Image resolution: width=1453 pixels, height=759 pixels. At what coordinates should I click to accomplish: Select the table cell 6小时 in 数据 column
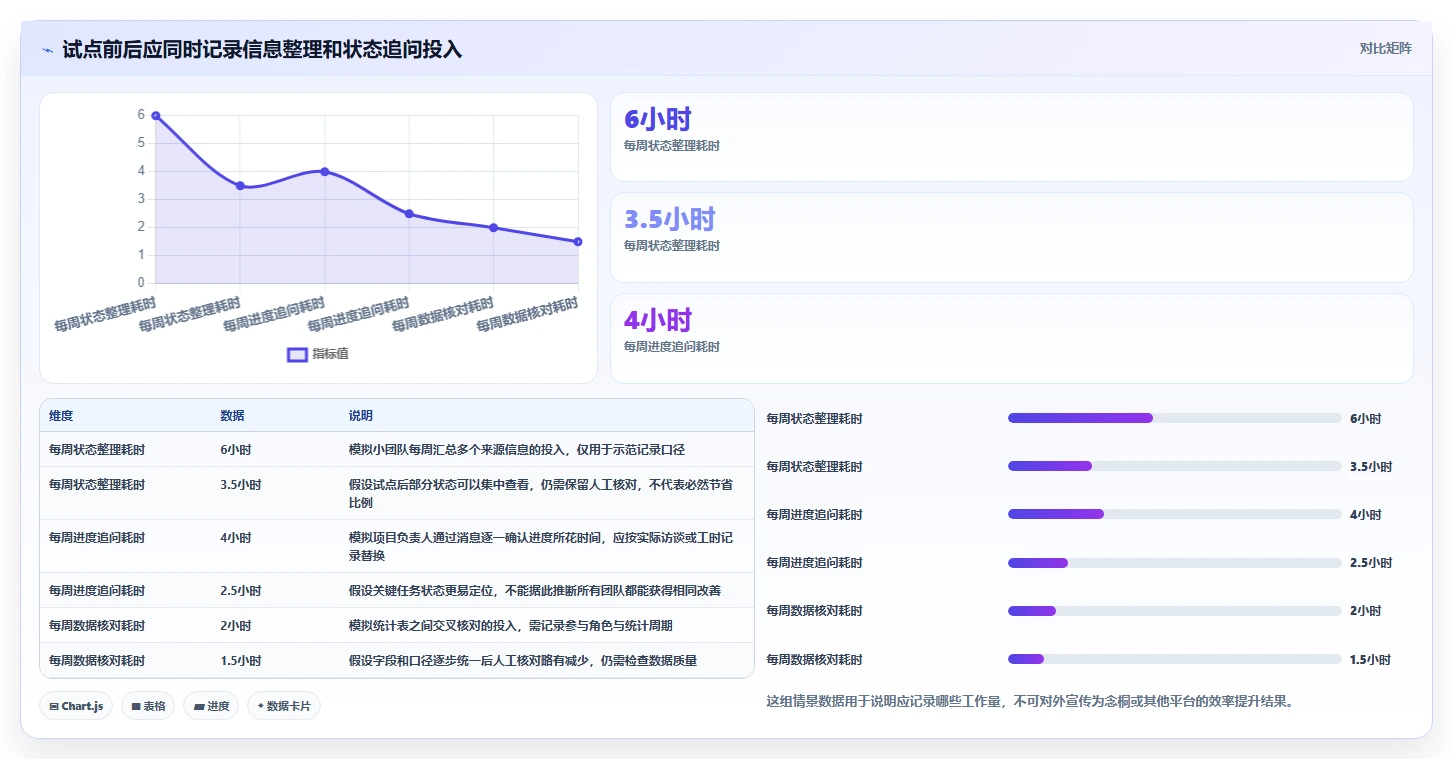coord(236,450)
